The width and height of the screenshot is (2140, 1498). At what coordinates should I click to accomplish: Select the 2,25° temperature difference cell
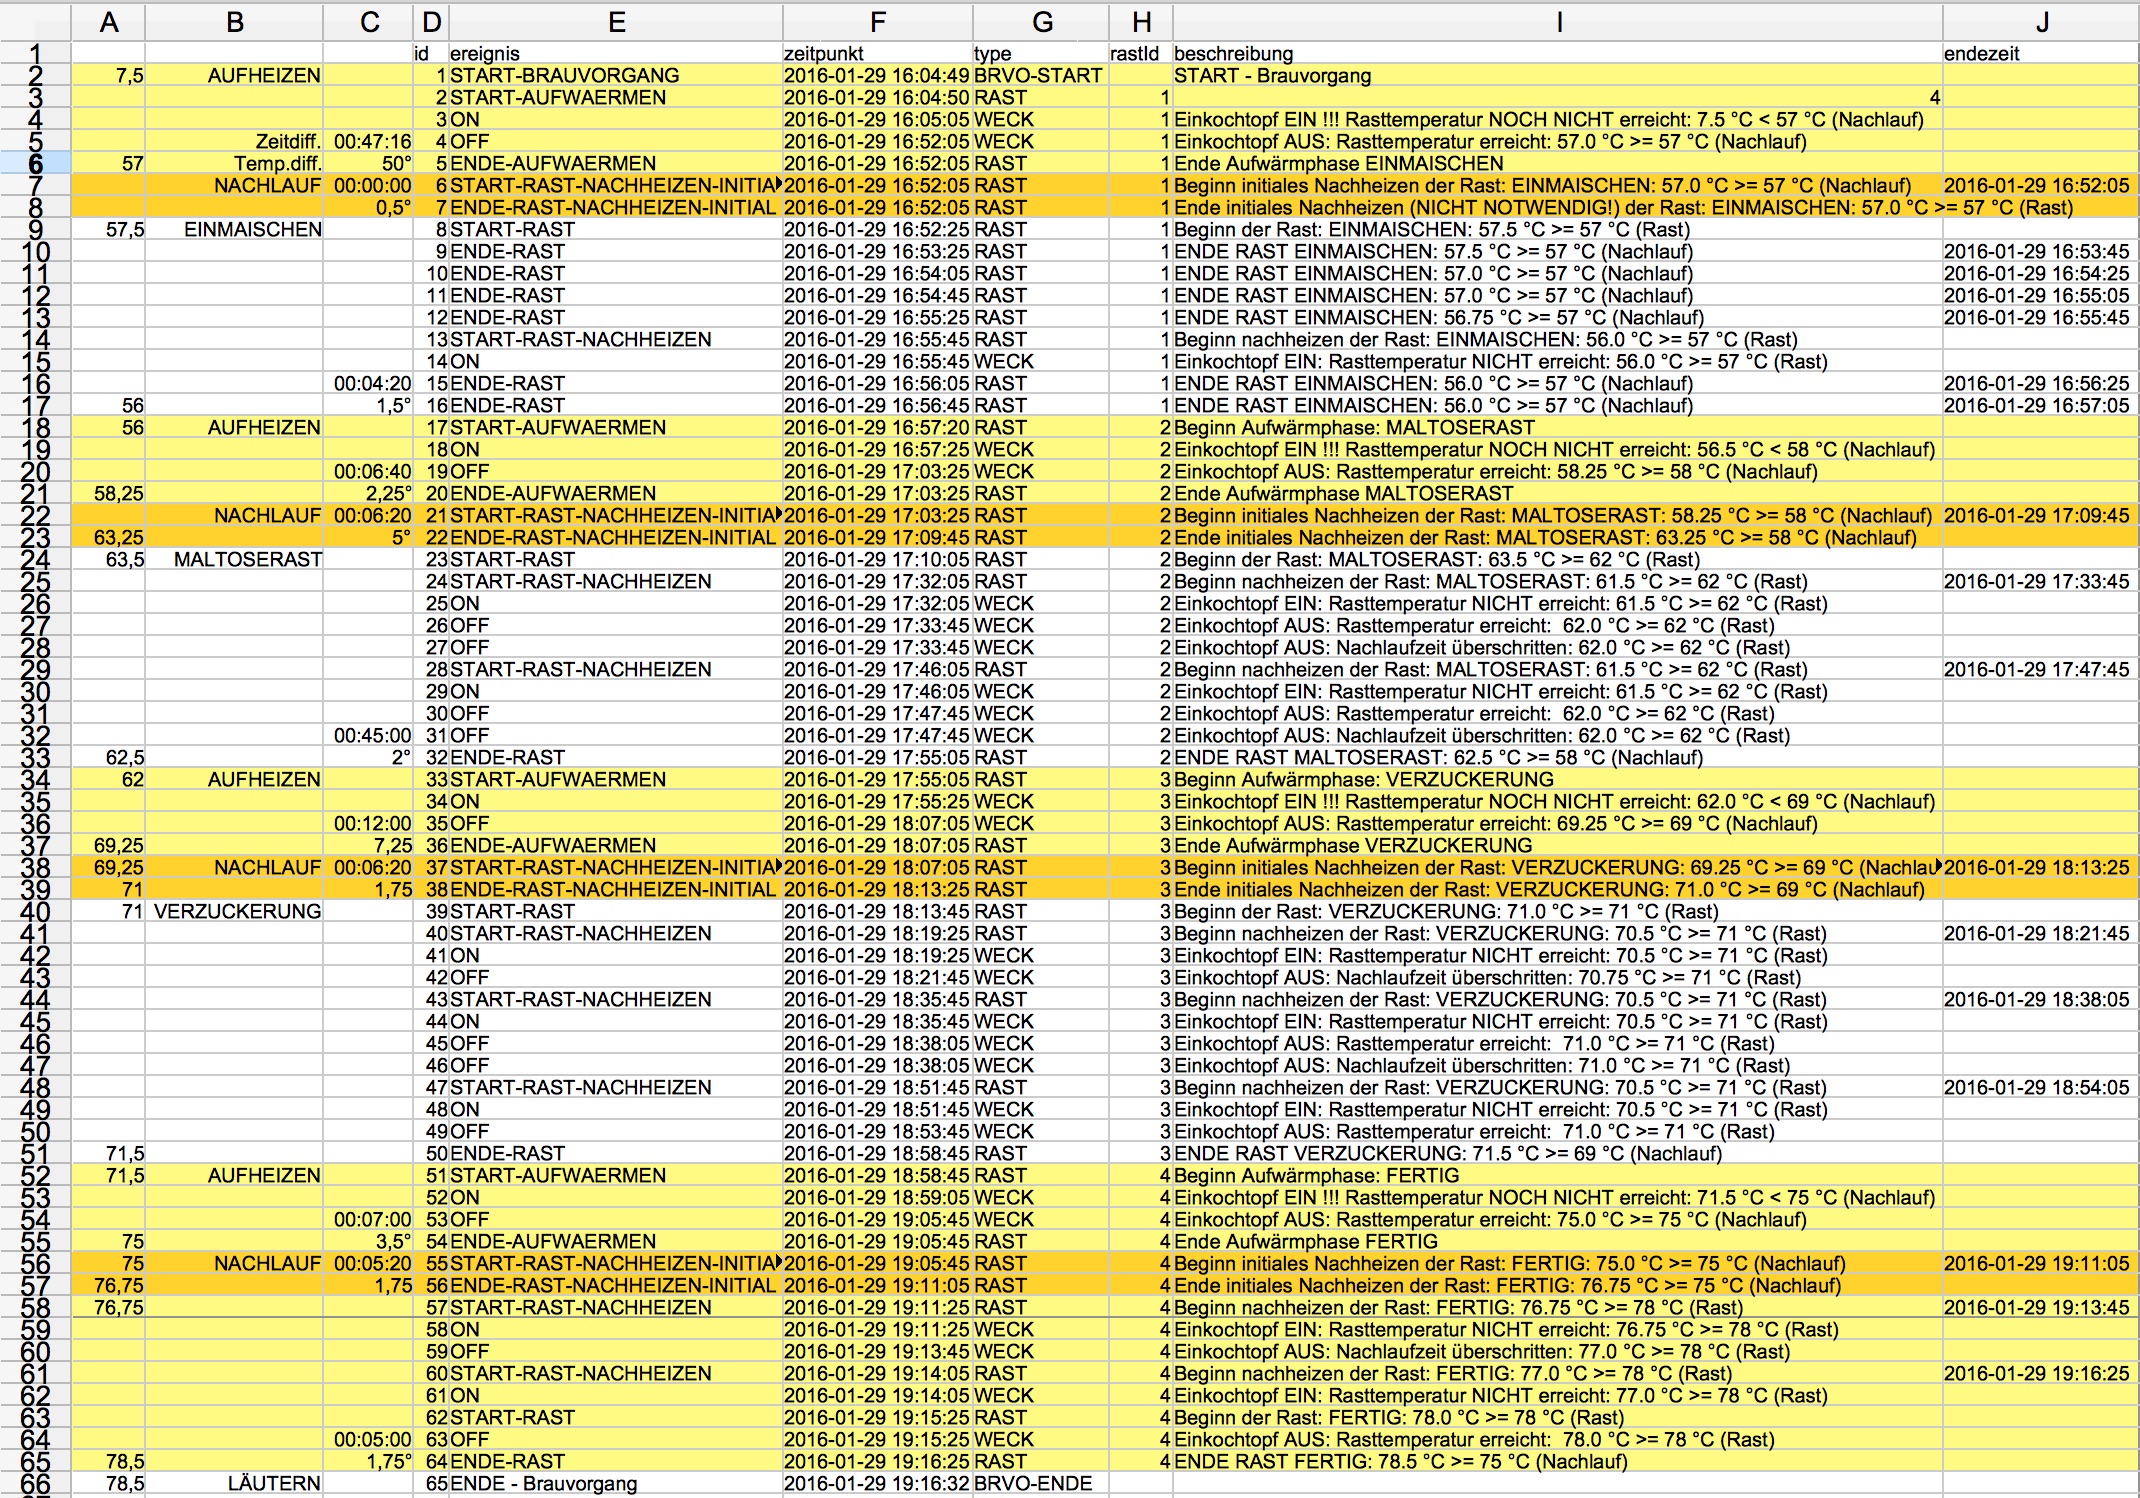pyautogui.click(x=369, y=493)
